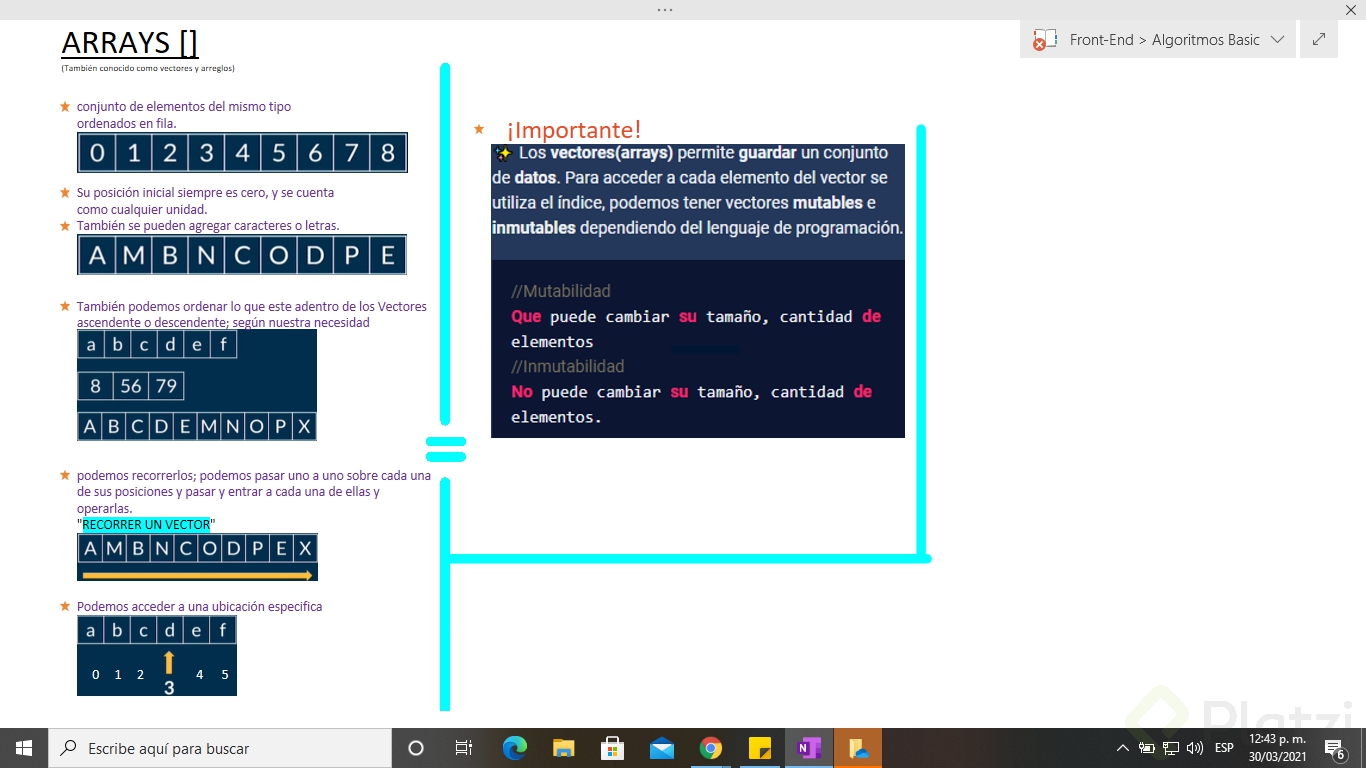The height and width of the screenshot is (768, 1366).
Task: Click the star tag beside 'Podemos acceder'
Action: point(65,606)
